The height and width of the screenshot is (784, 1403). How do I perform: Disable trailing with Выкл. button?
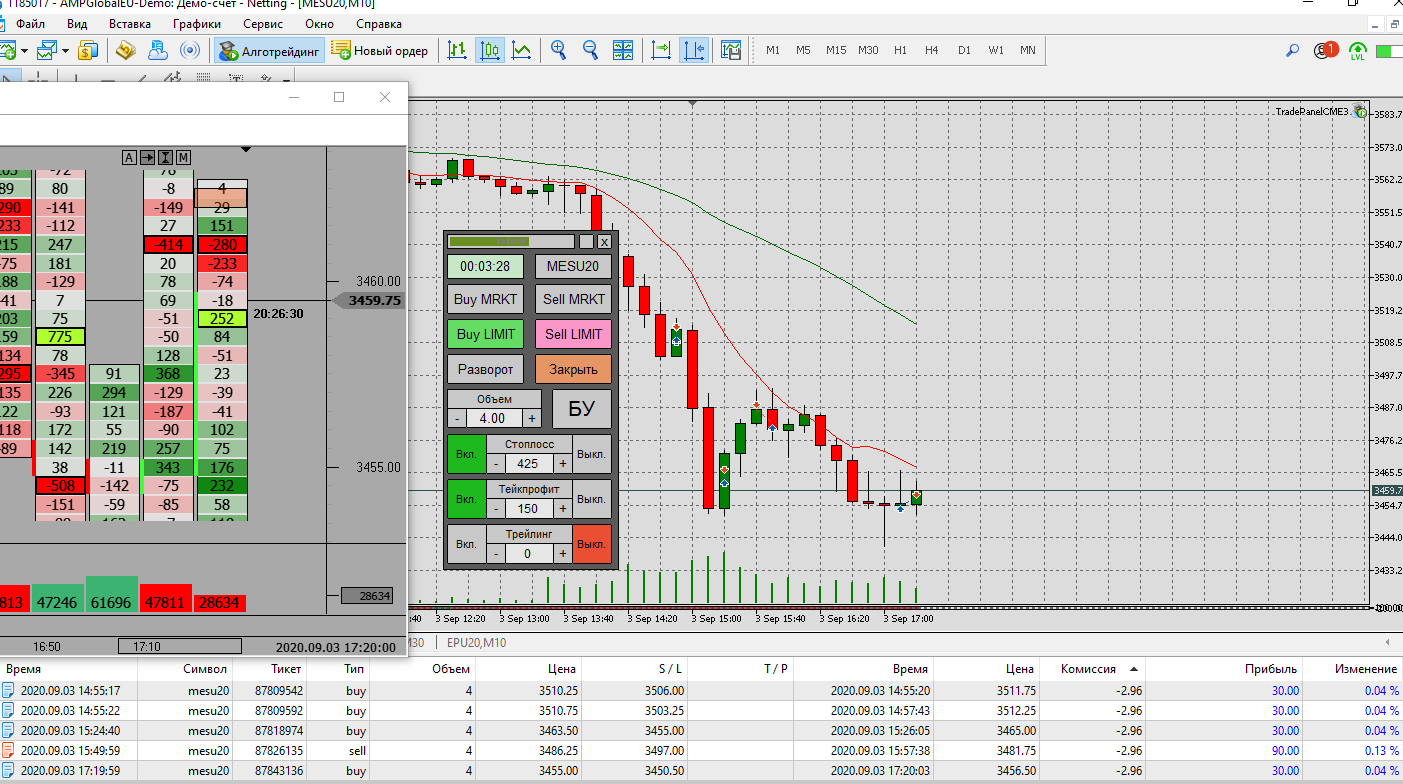click(x=592, y=544)
